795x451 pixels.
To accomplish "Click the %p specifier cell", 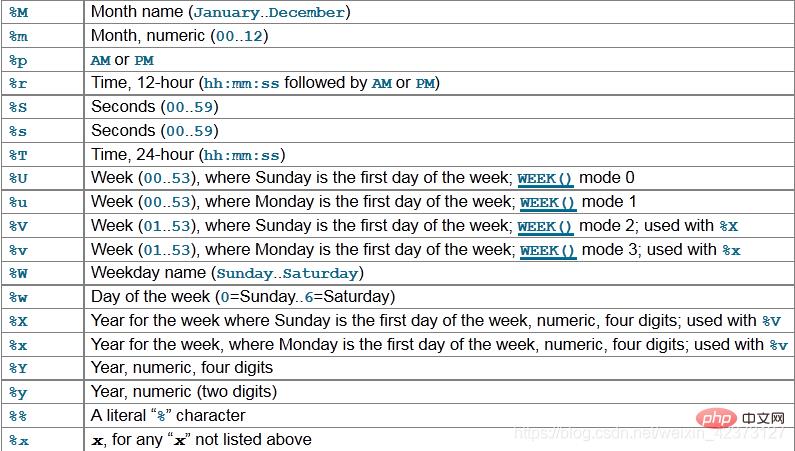I will pyautogui.click(x=18, y=61).
